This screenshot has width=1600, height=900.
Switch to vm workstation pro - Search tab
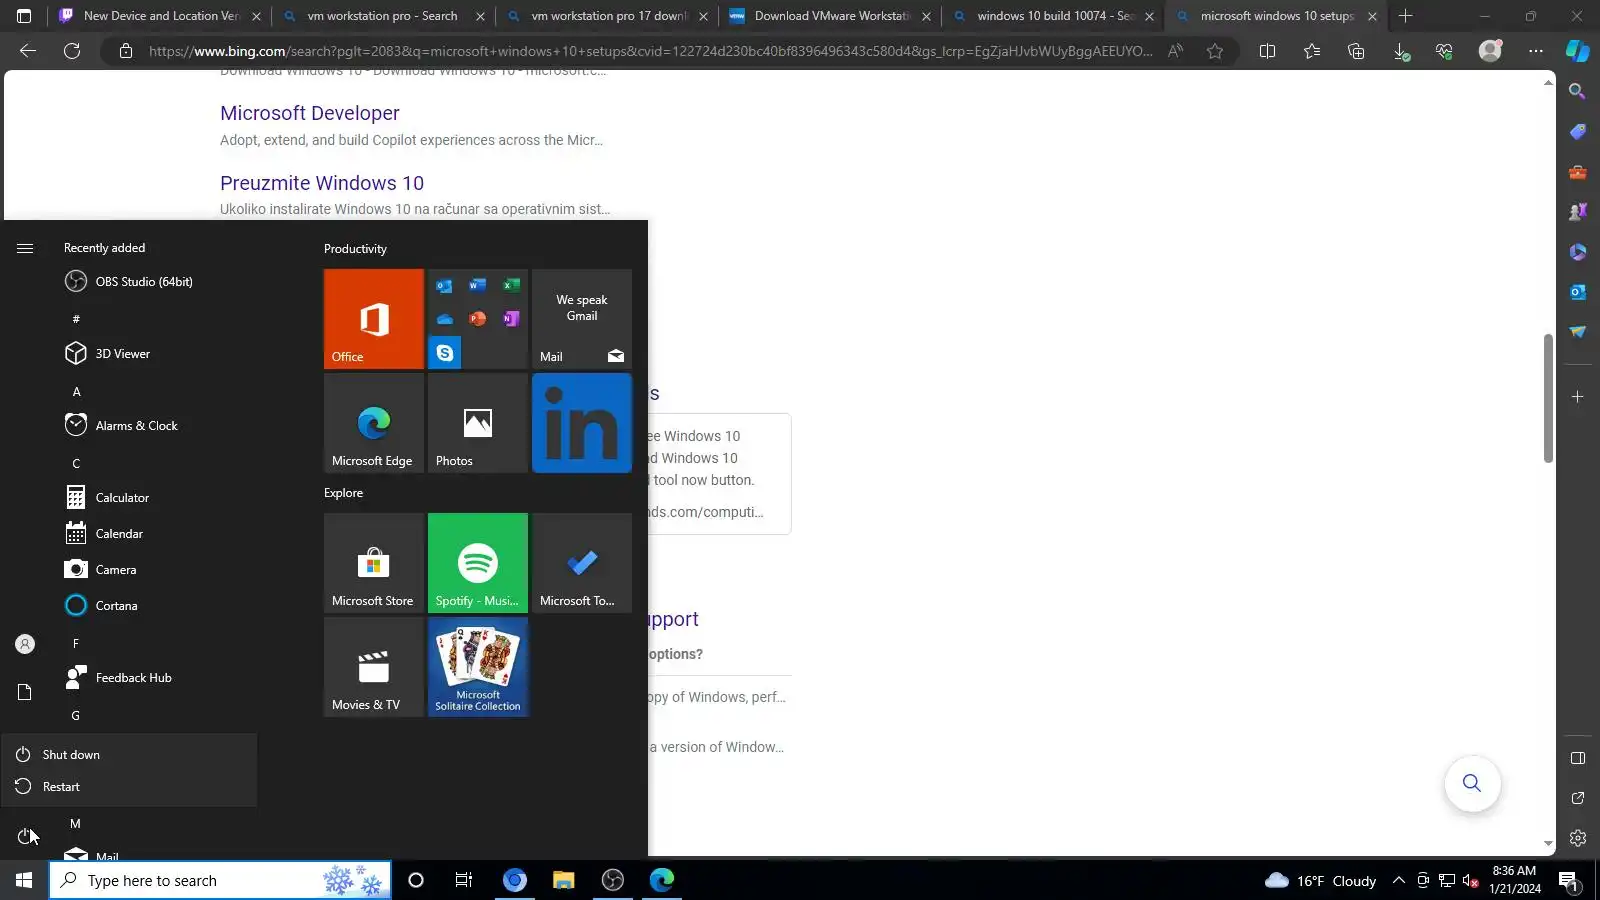pos(384,16)
